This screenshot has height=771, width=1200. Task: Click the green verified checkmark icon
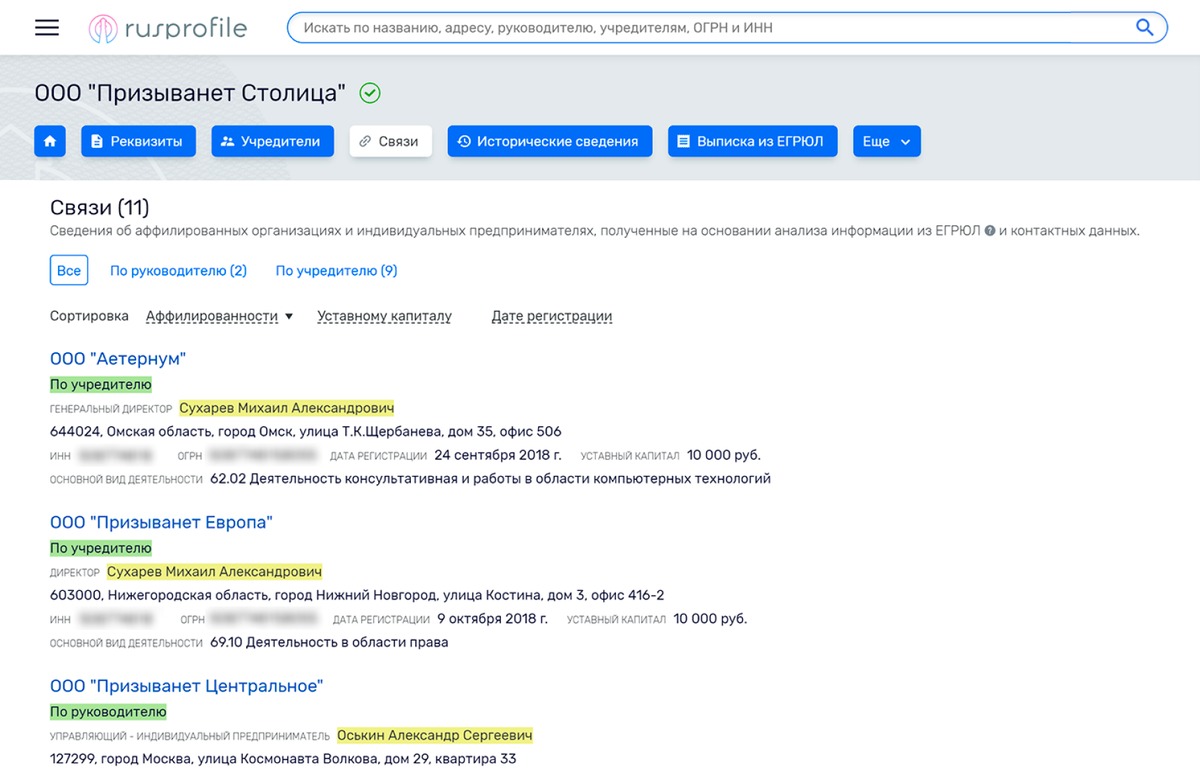coord(370,93)
